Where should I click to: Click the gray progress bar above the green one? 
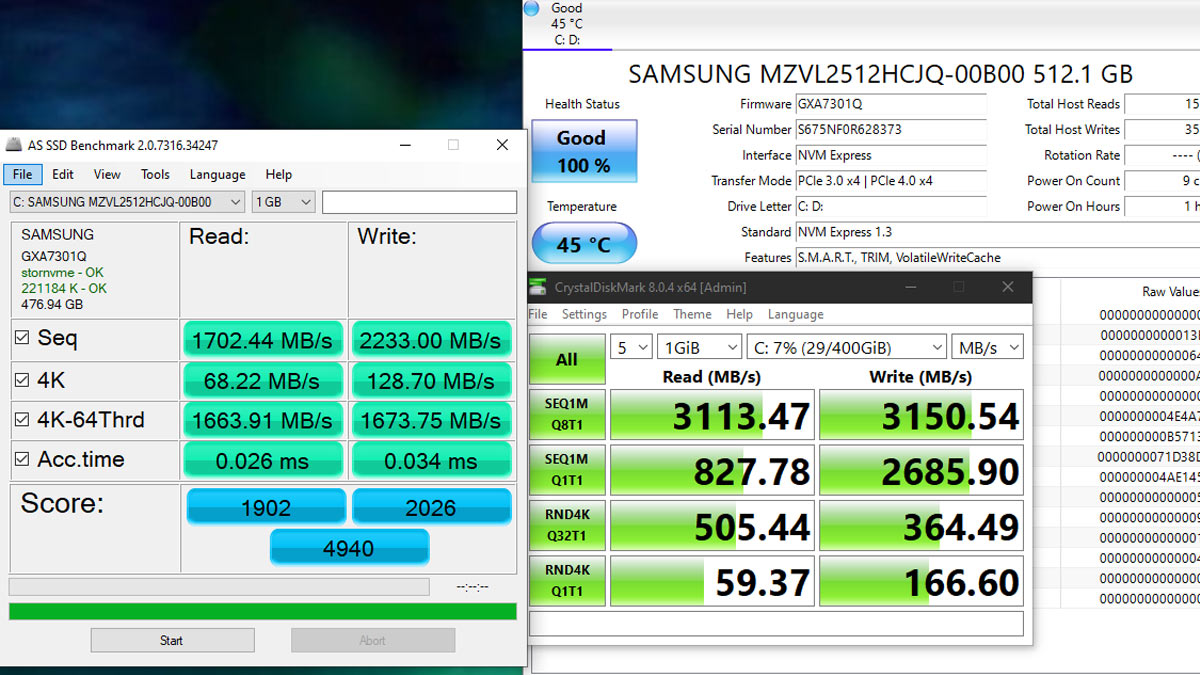[x=219, y=587]
